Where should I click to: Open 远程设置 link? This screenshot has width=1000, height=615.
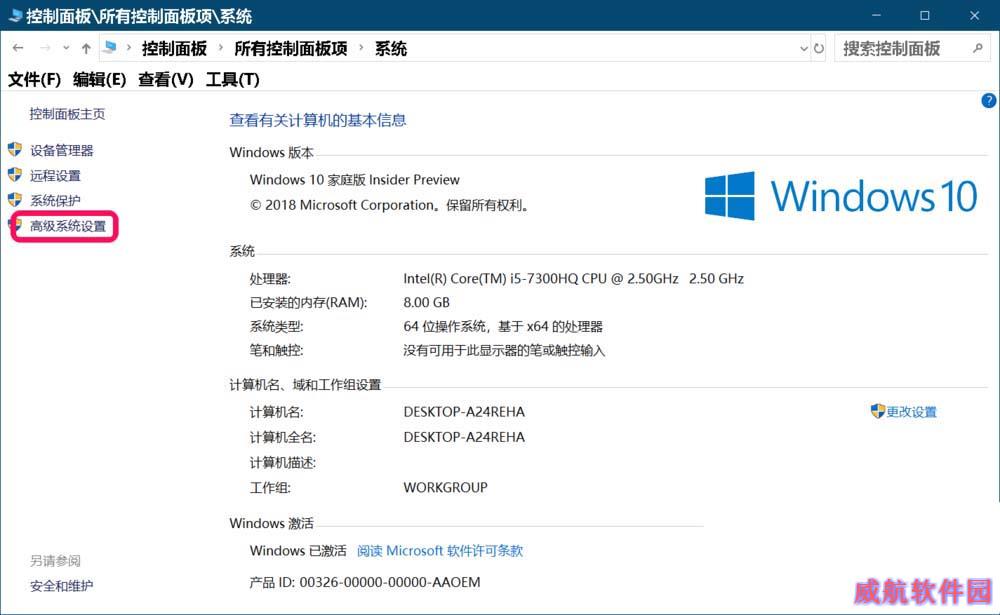(x=55, y=175)
